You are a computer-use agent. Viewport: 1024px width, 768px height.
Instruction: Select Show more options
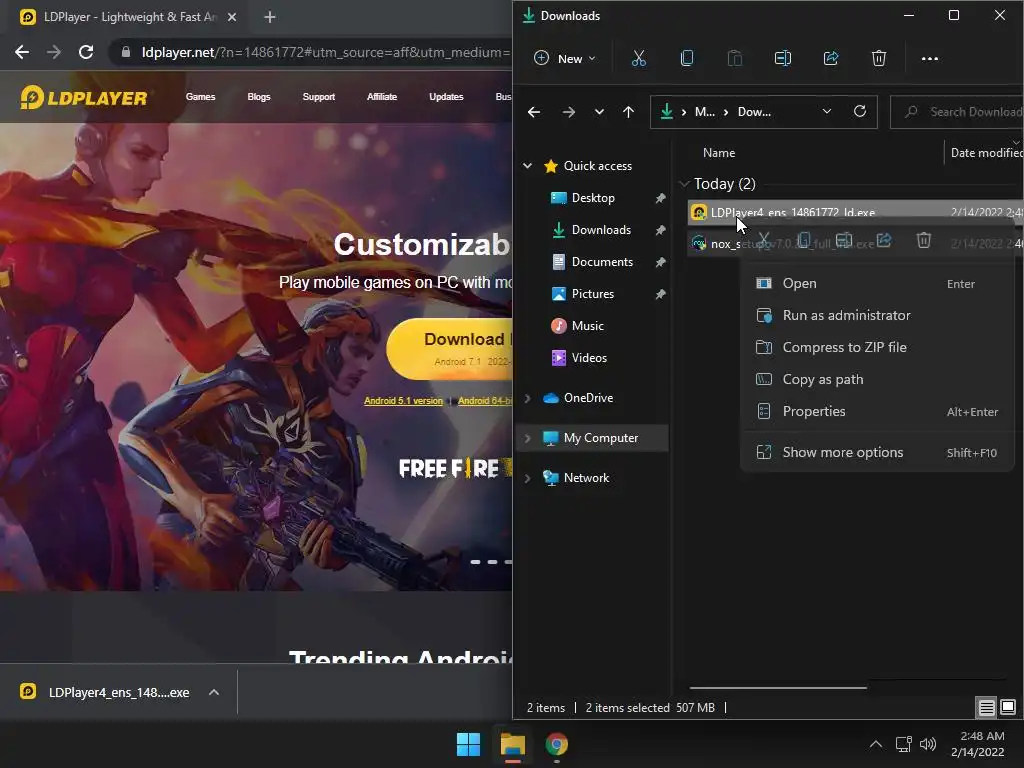coord(876,453)
